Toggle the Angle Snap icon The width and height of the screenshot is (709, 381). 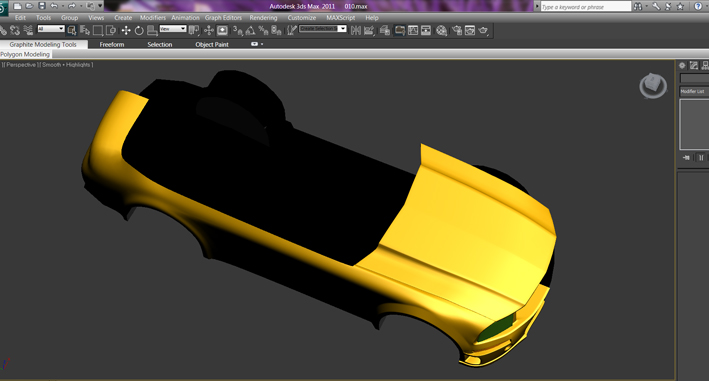250,30
